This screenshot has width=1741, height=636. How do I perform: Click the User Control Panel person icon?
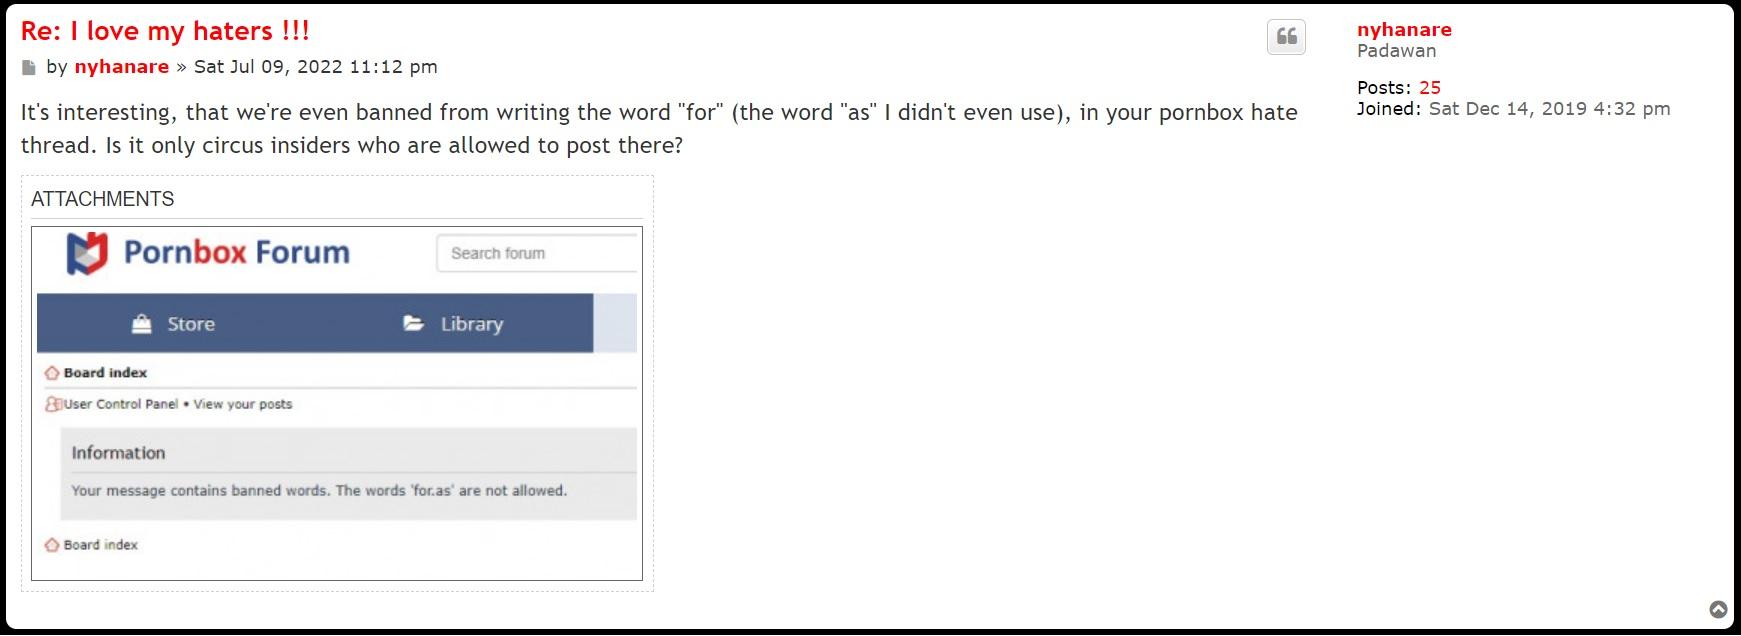point(53,404)
